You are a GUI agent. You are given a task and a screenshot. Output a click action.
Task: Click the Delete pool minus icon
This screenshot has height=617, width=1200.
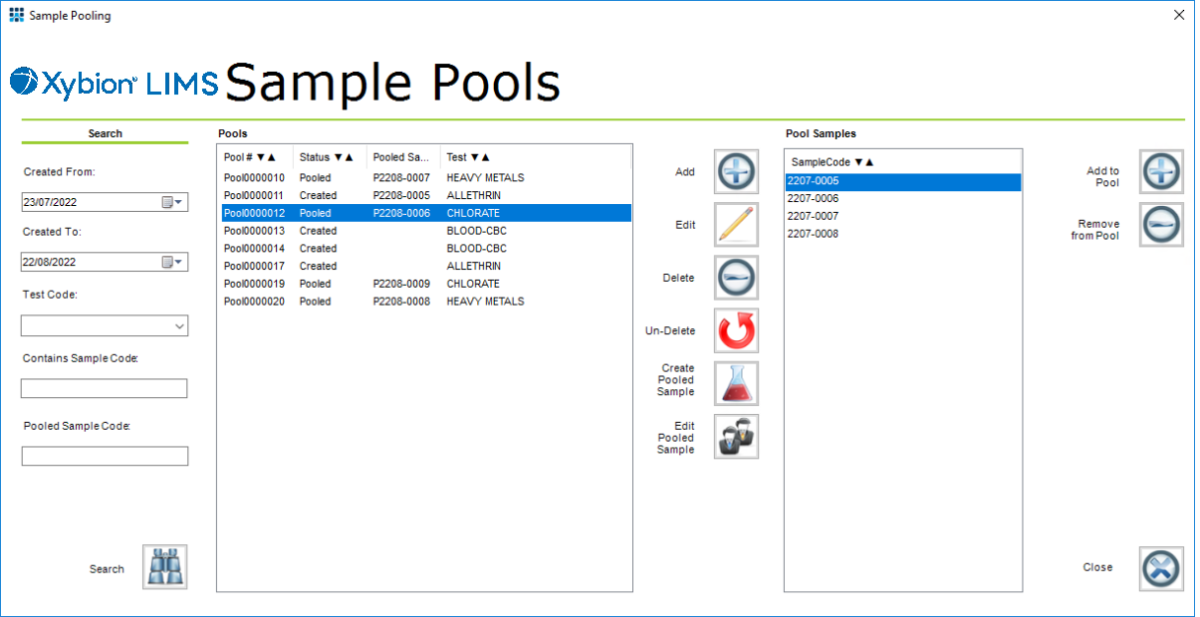point(736,277)
